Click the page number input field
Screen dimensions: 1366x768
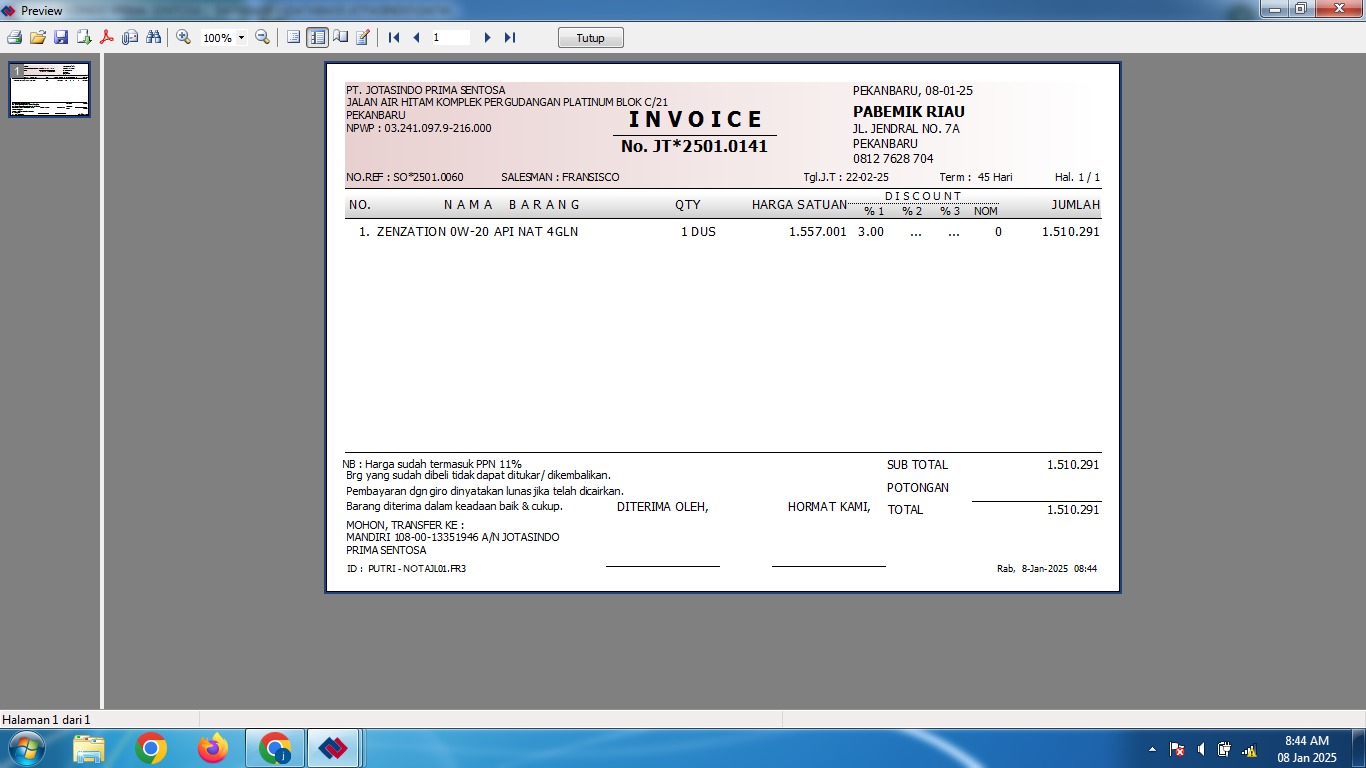tap(450, 37)
